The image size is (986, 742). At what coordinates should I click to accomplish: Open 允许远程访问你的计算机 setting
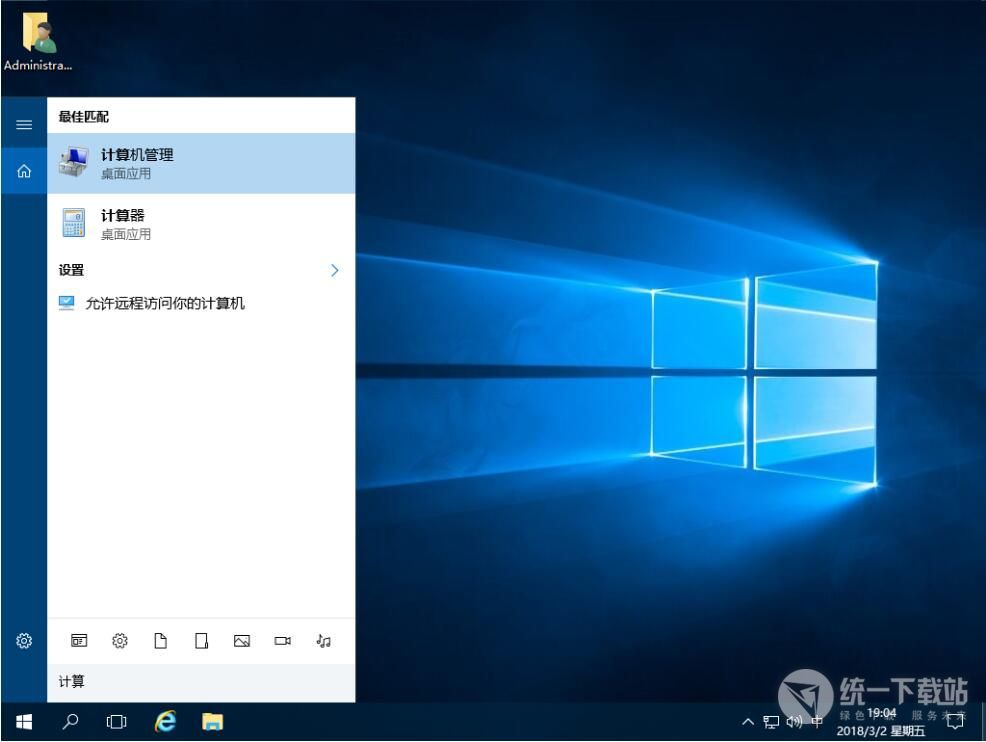pyautogui.click(x=201, y=304)
